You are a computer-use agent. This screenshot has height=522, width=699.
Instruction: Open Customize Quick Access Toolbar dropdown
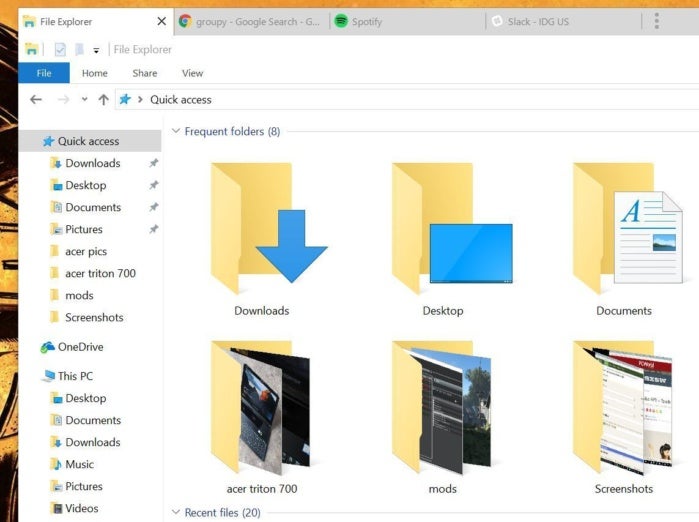[x=96, y=50]
